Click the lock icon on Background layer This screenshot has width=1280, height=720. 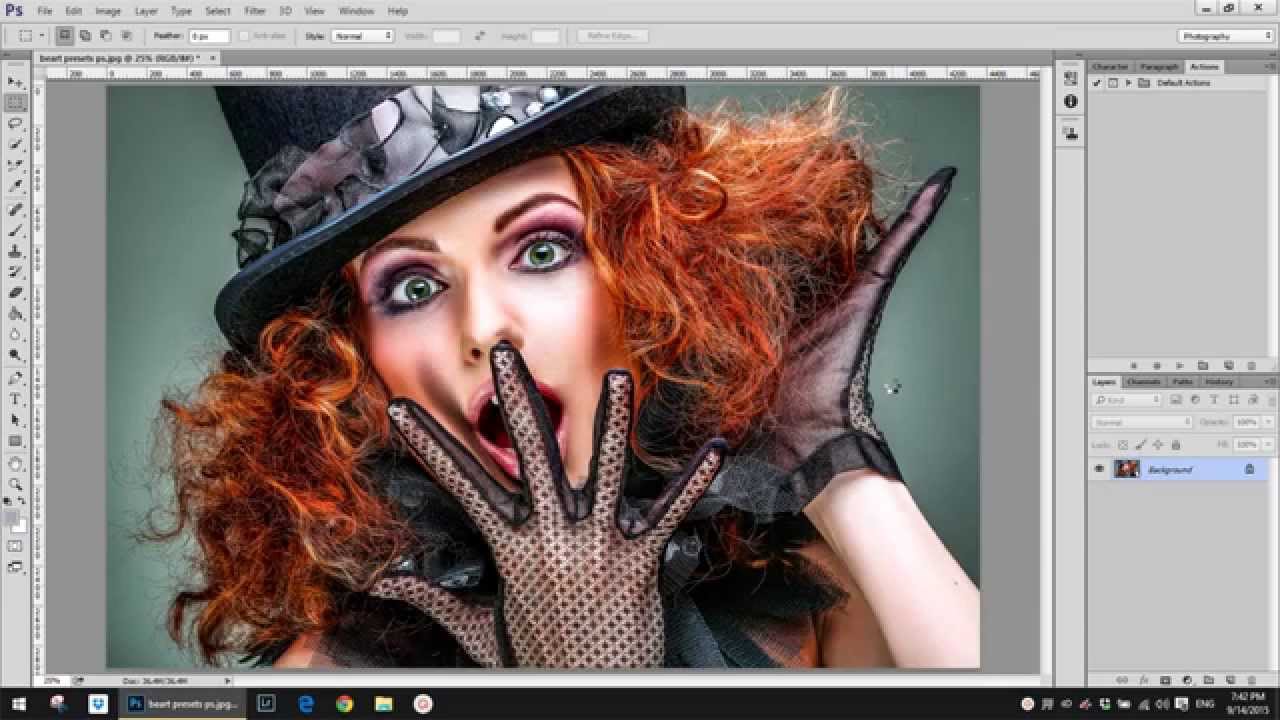1249,469
